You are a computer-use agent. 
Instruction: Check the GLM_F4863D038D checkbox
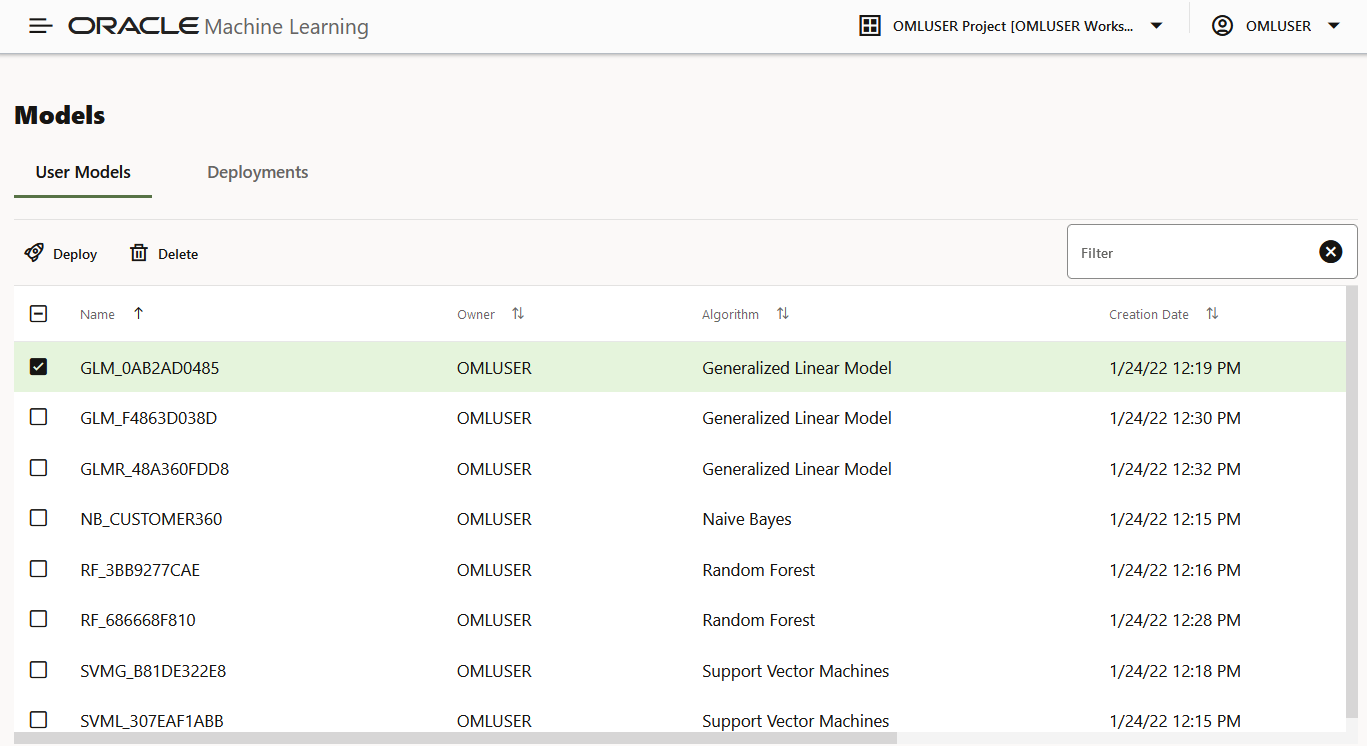[38, 417]
